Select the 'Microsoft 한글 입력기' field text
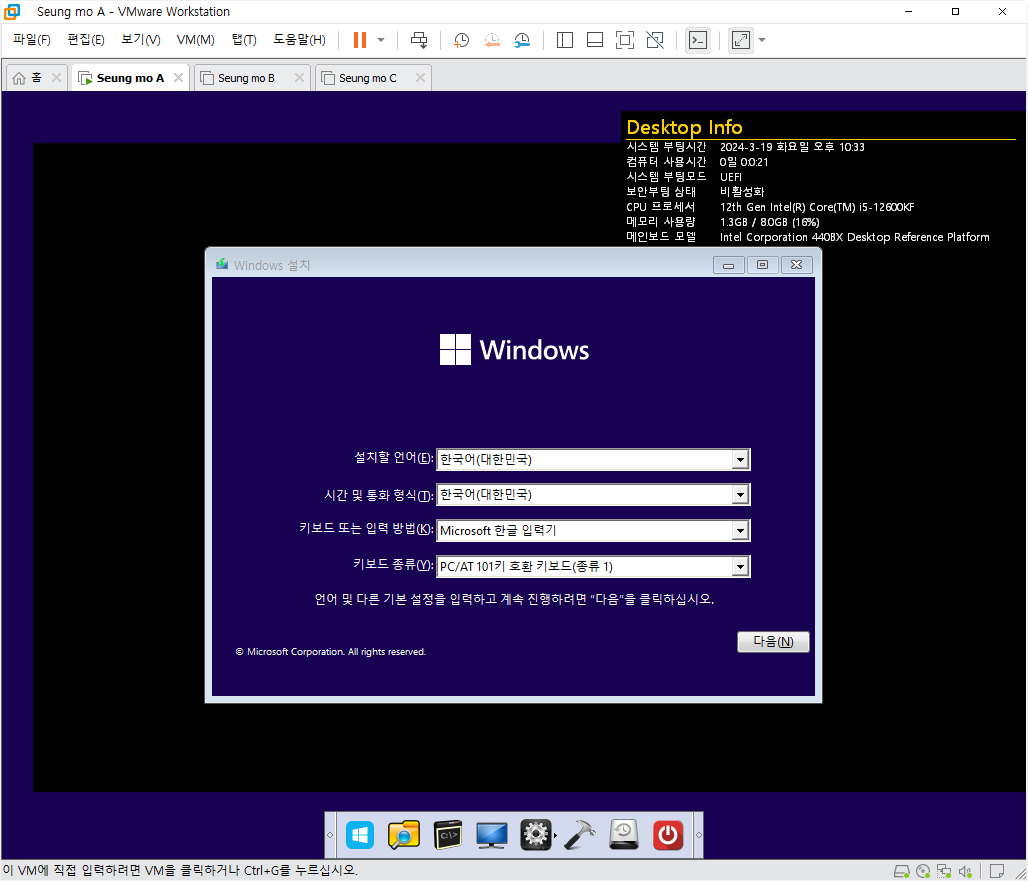Image resolution: width=1028 pixels, height=881 pixels. (498, 530)
